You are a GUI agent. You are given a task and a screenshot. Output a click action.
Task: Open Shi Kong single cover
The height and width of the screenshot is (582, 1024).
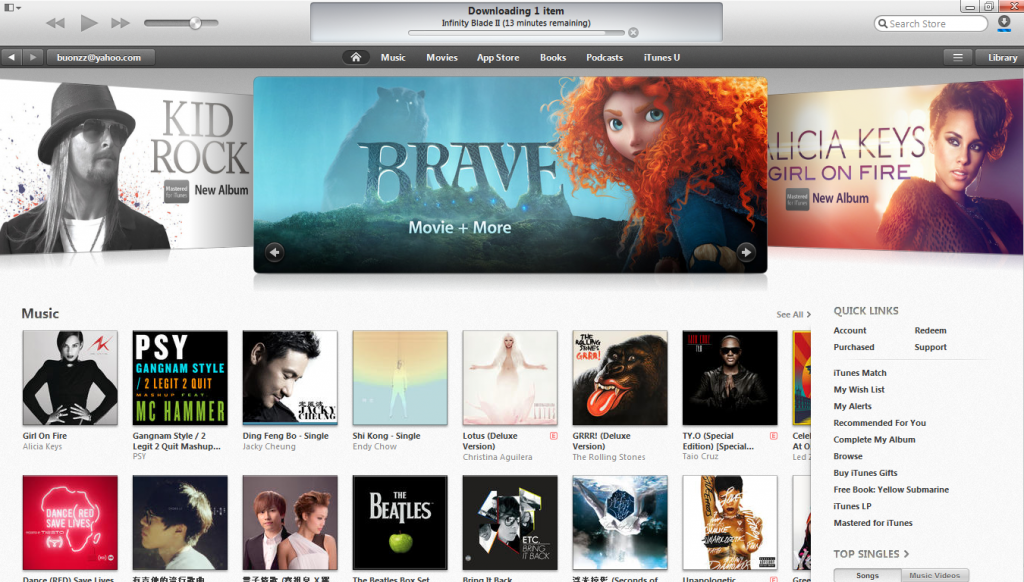click(x=400, y=378)
